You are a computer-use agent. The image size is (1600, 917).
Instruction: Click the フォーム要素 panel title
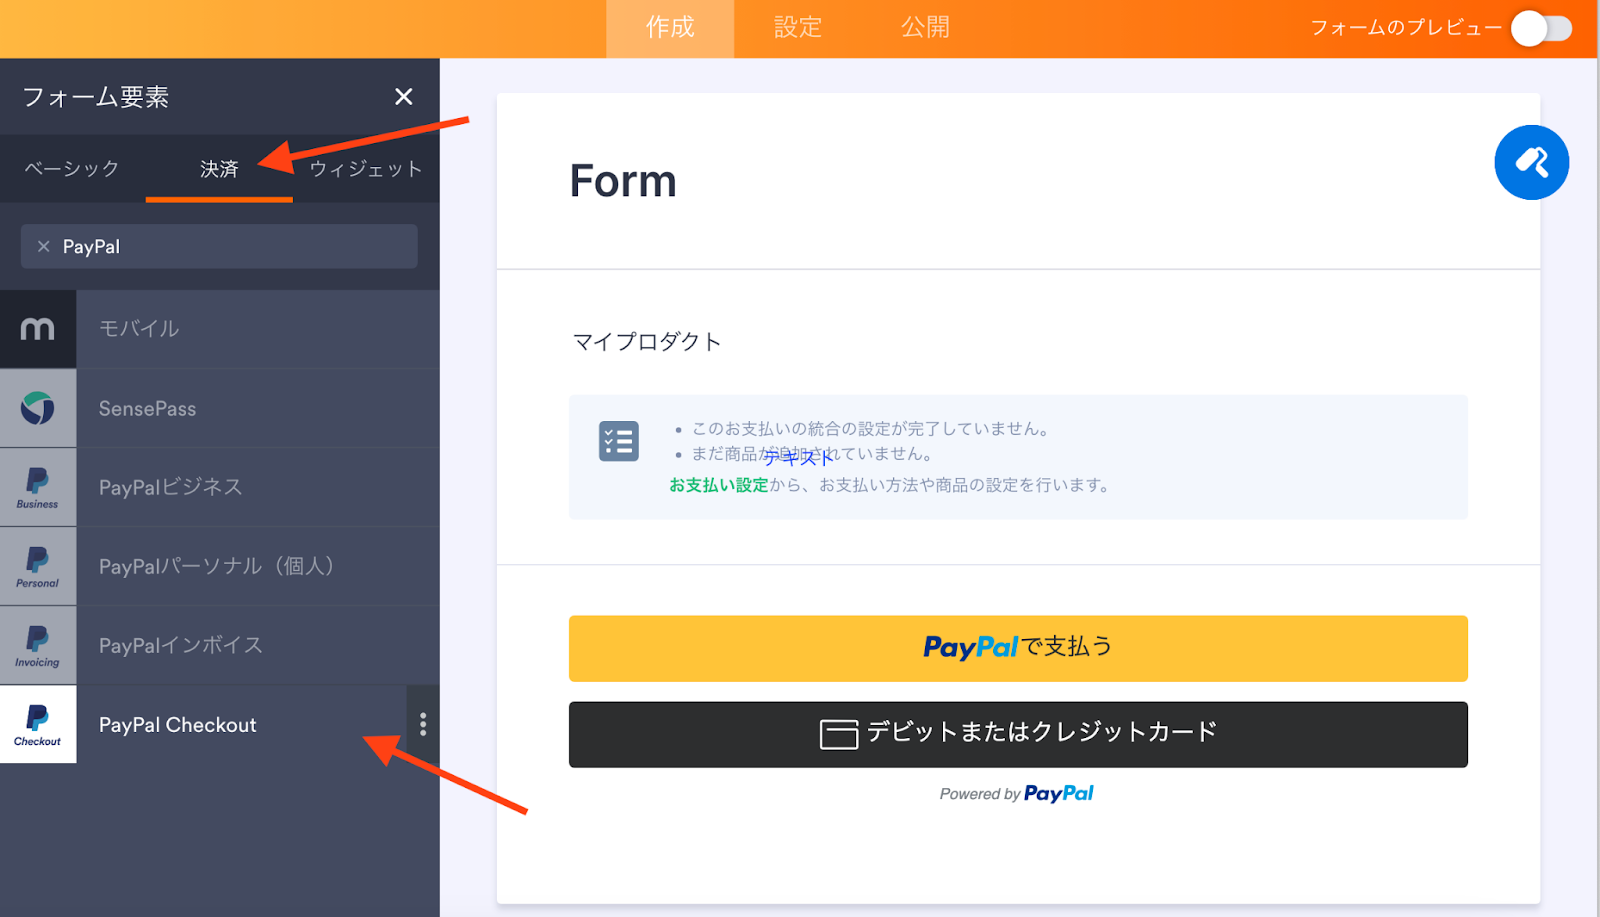click(96, 97)
